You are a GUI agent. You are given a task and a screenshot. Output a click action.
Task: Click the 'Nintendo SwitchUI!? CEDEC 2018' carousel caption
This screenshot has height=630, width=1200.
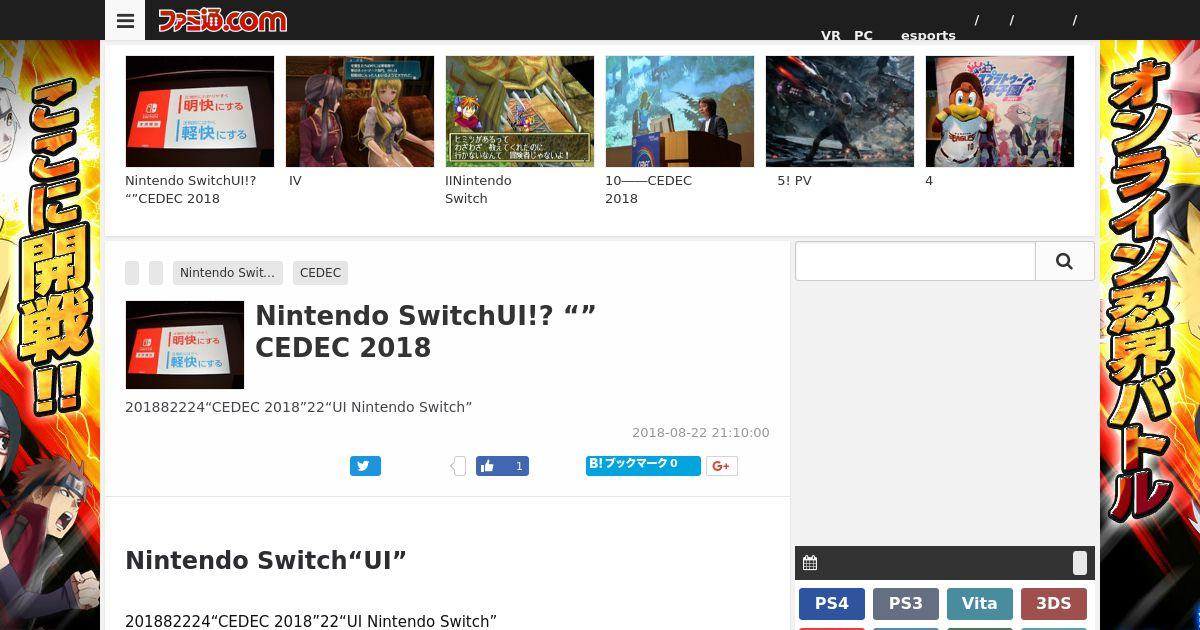tap(190, 190)
